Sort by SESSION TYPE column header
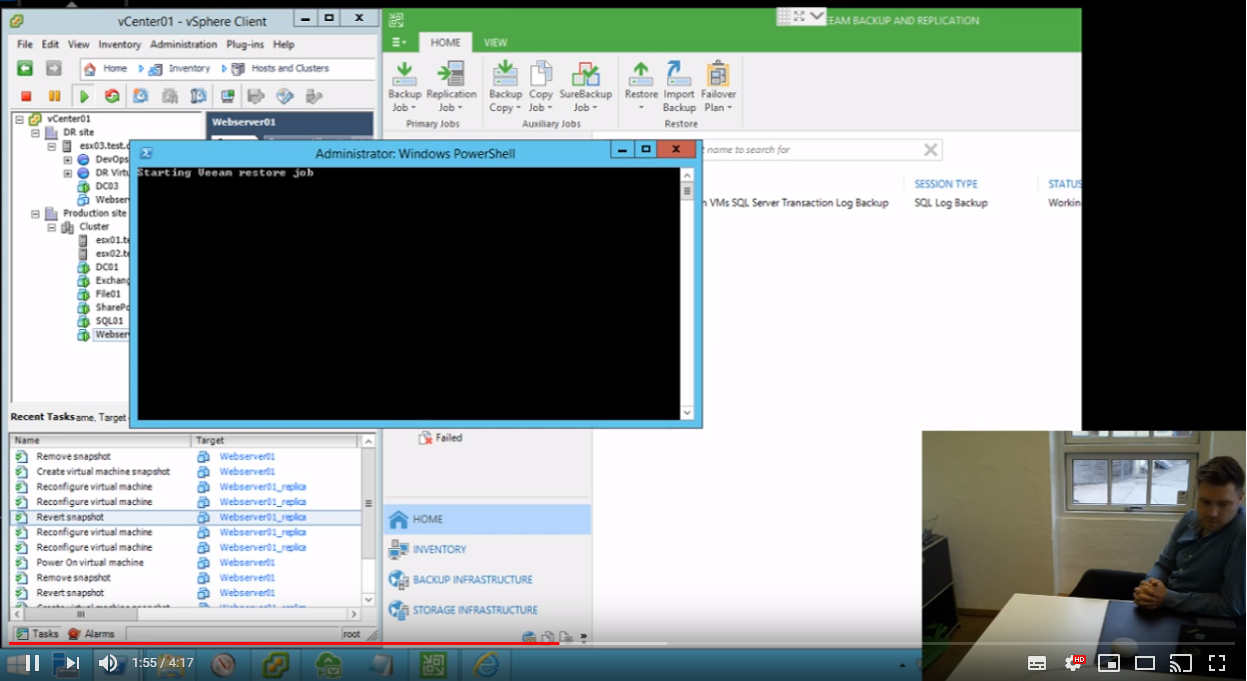Image resolution: width=1247 pixels, height=681 pixels. pyautogui.click(x=946, y=184)
